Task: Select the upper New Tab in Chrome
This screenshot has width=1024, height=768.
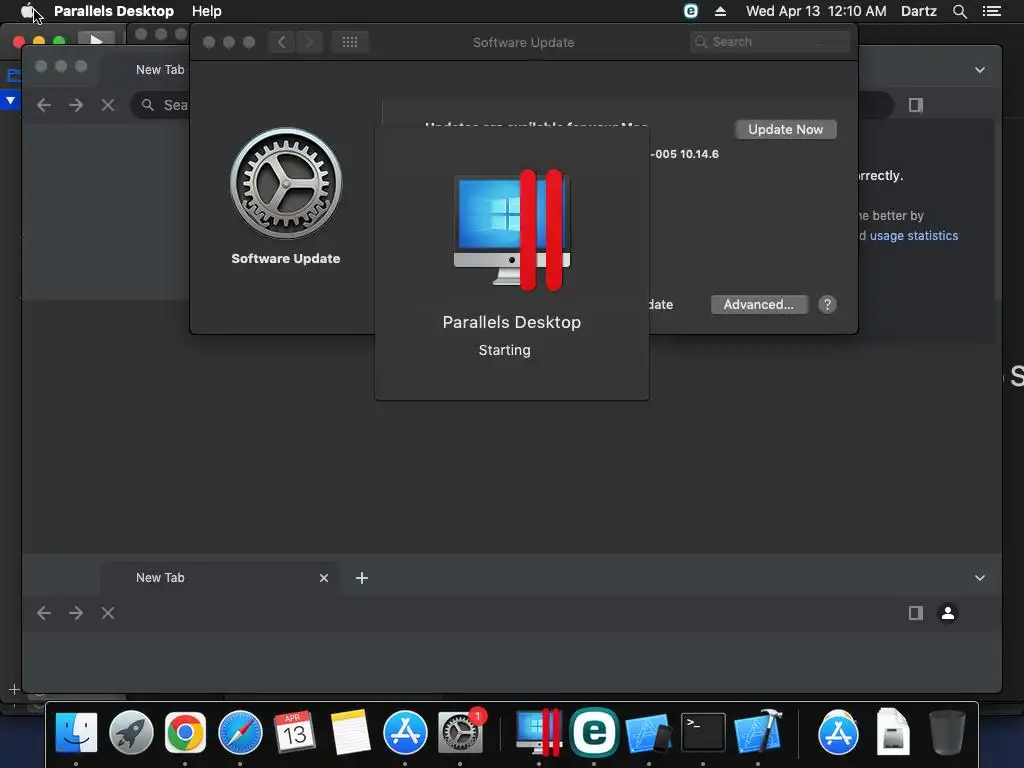Action: [x=159, y=69]
